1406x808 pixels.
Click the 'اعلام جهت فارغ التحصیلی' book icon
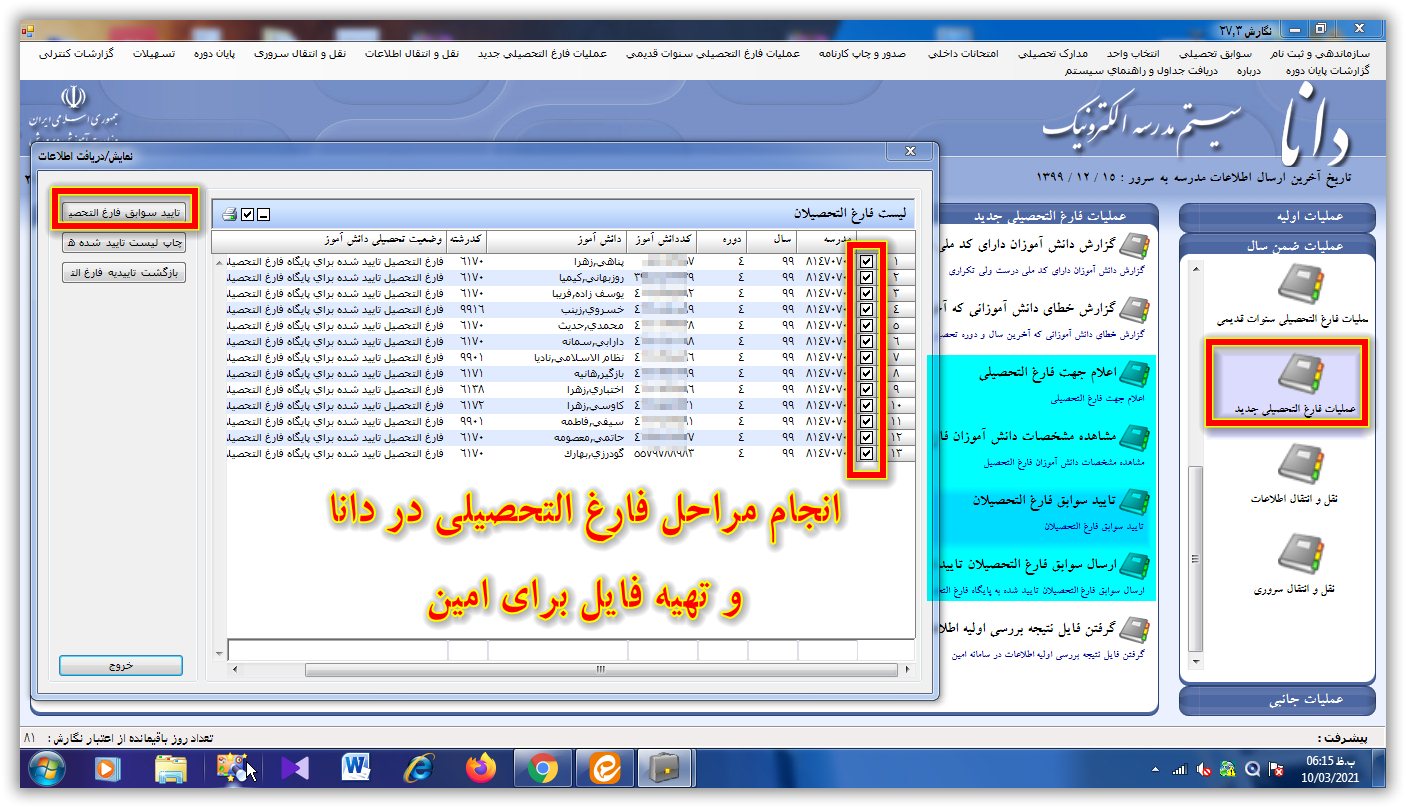(x=1133, y=373)
